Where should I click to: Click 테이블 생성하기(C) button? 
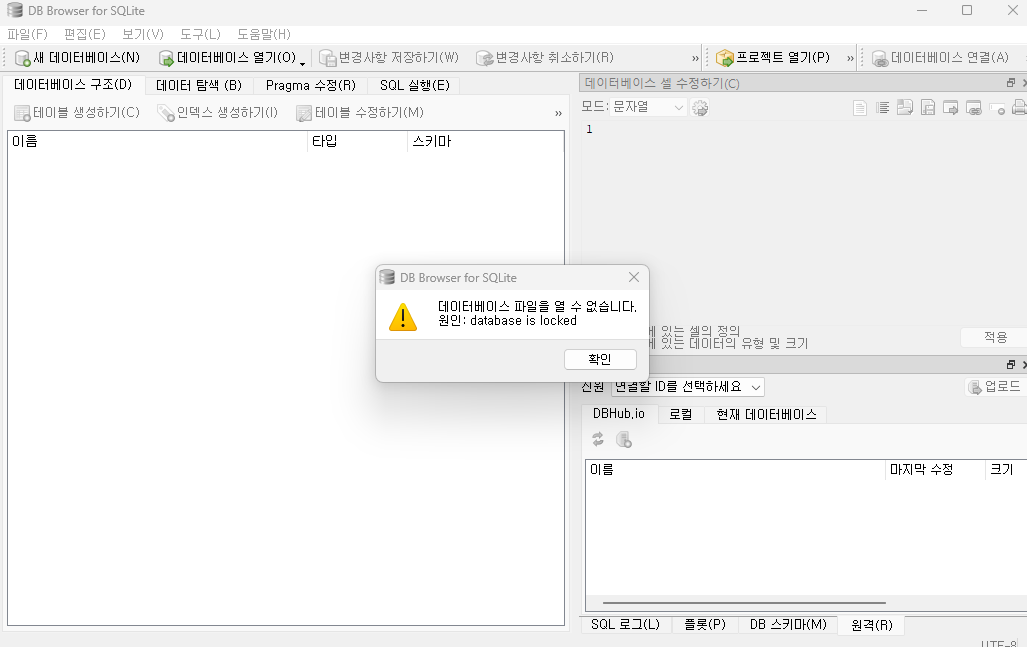(77, 113)
